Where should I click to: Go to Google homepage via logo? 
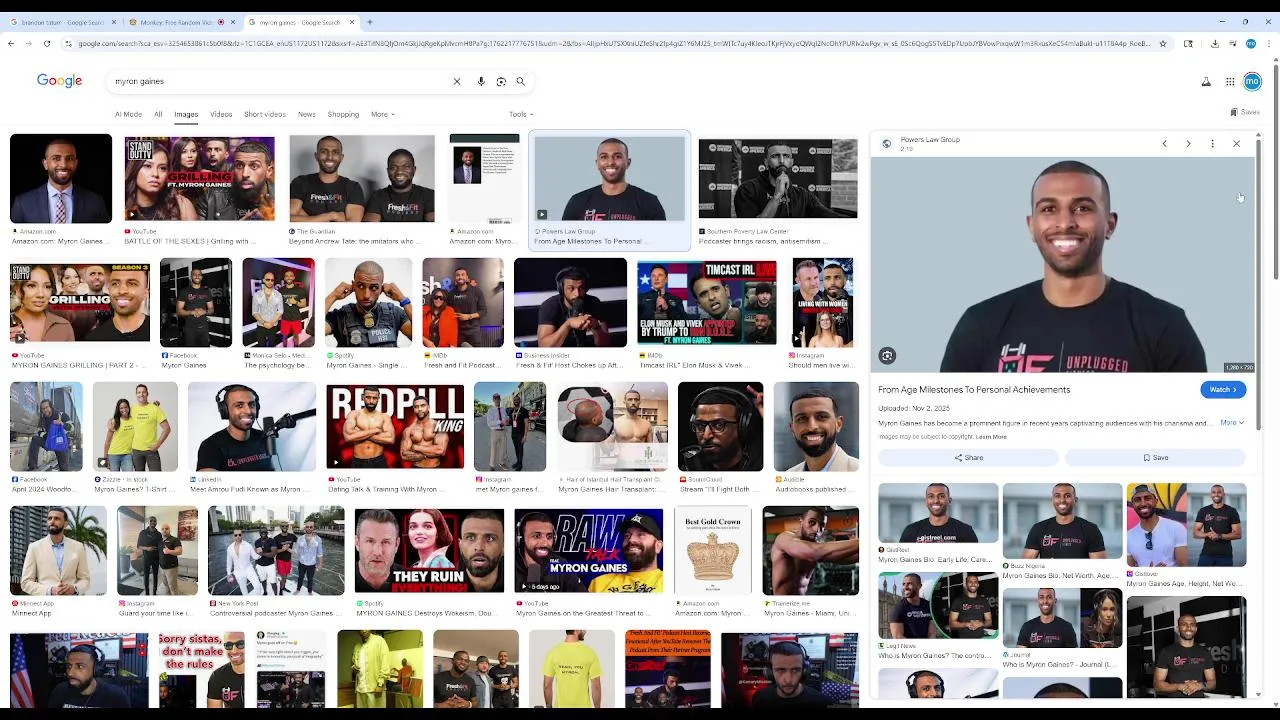(59, 81)
